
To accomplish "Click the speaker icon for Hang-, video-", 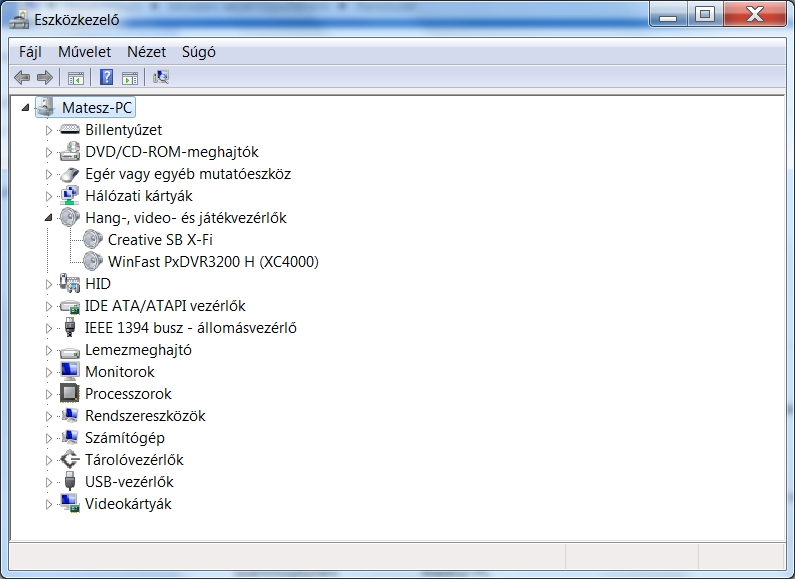I will click(x=69, y=218).
